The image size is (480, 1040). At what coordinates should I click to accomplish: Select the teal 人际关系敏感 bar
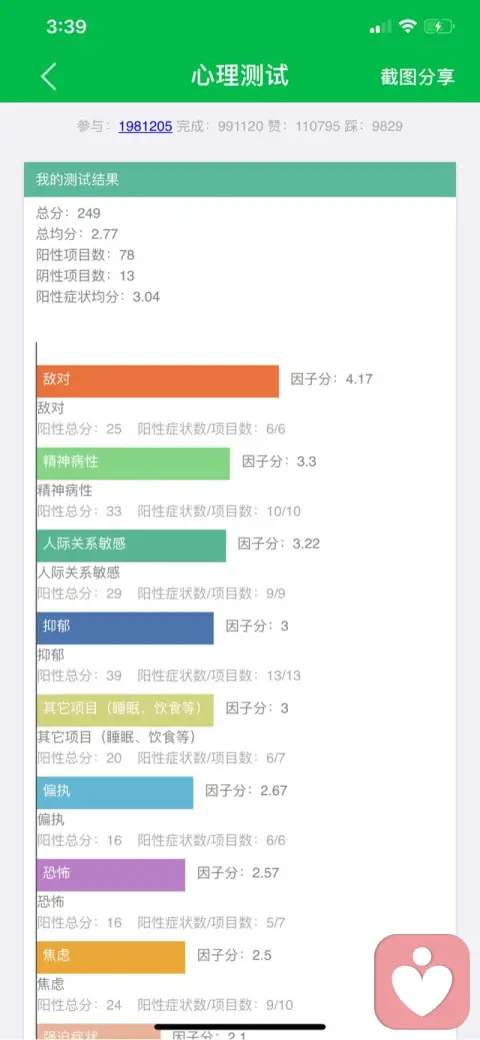[x=131, y=545]
